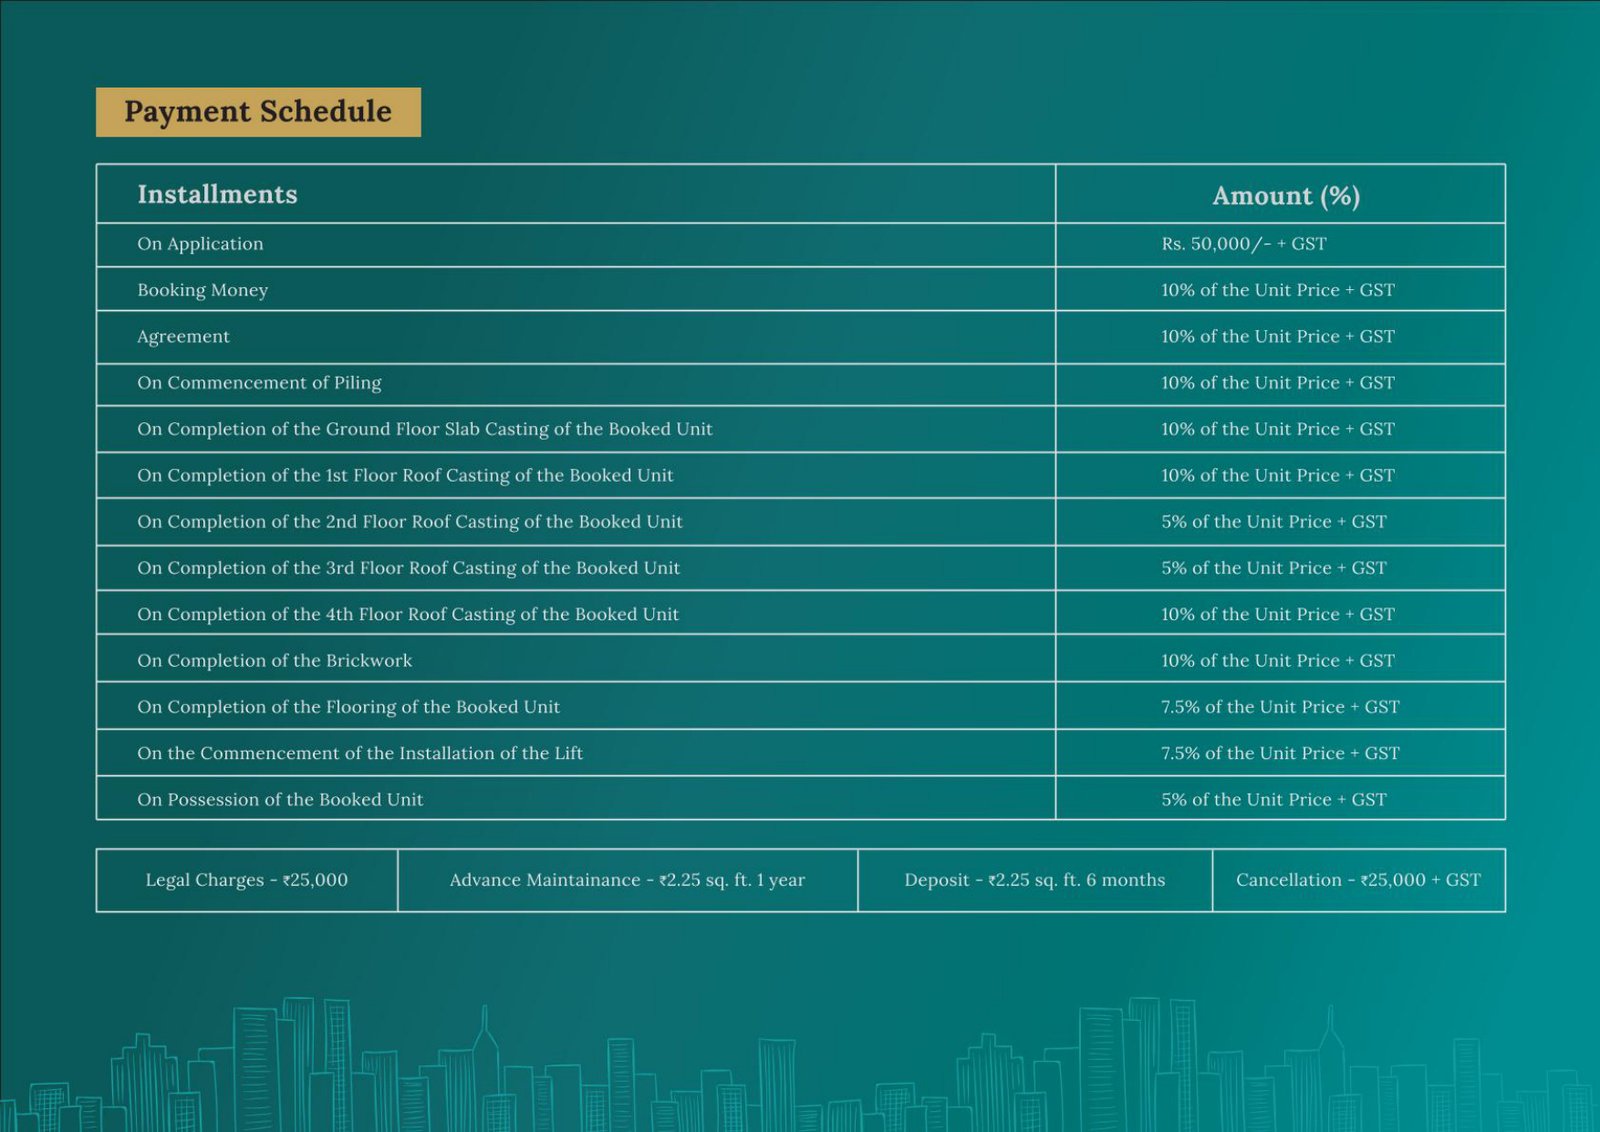This screenshot has width=1600, height=1132.
Task: Click the 5% amount for 2nd Floor row
Action: [x=1274, y=522]
